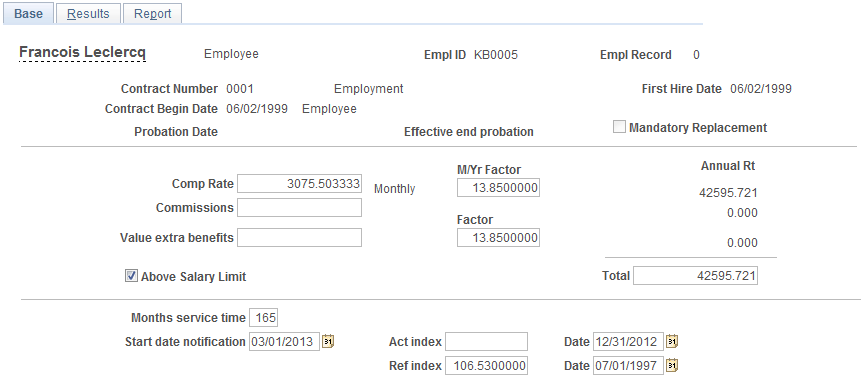The height and width of the screenshot is (382, 865).
Task: Click the Start date notification date field
Action: [285, 342]
